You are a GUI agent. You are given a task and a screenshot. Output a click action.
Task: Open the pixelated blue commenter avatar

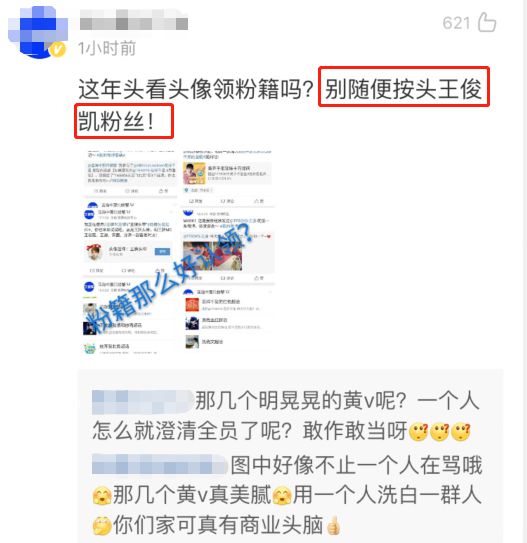tap(37, 31)
